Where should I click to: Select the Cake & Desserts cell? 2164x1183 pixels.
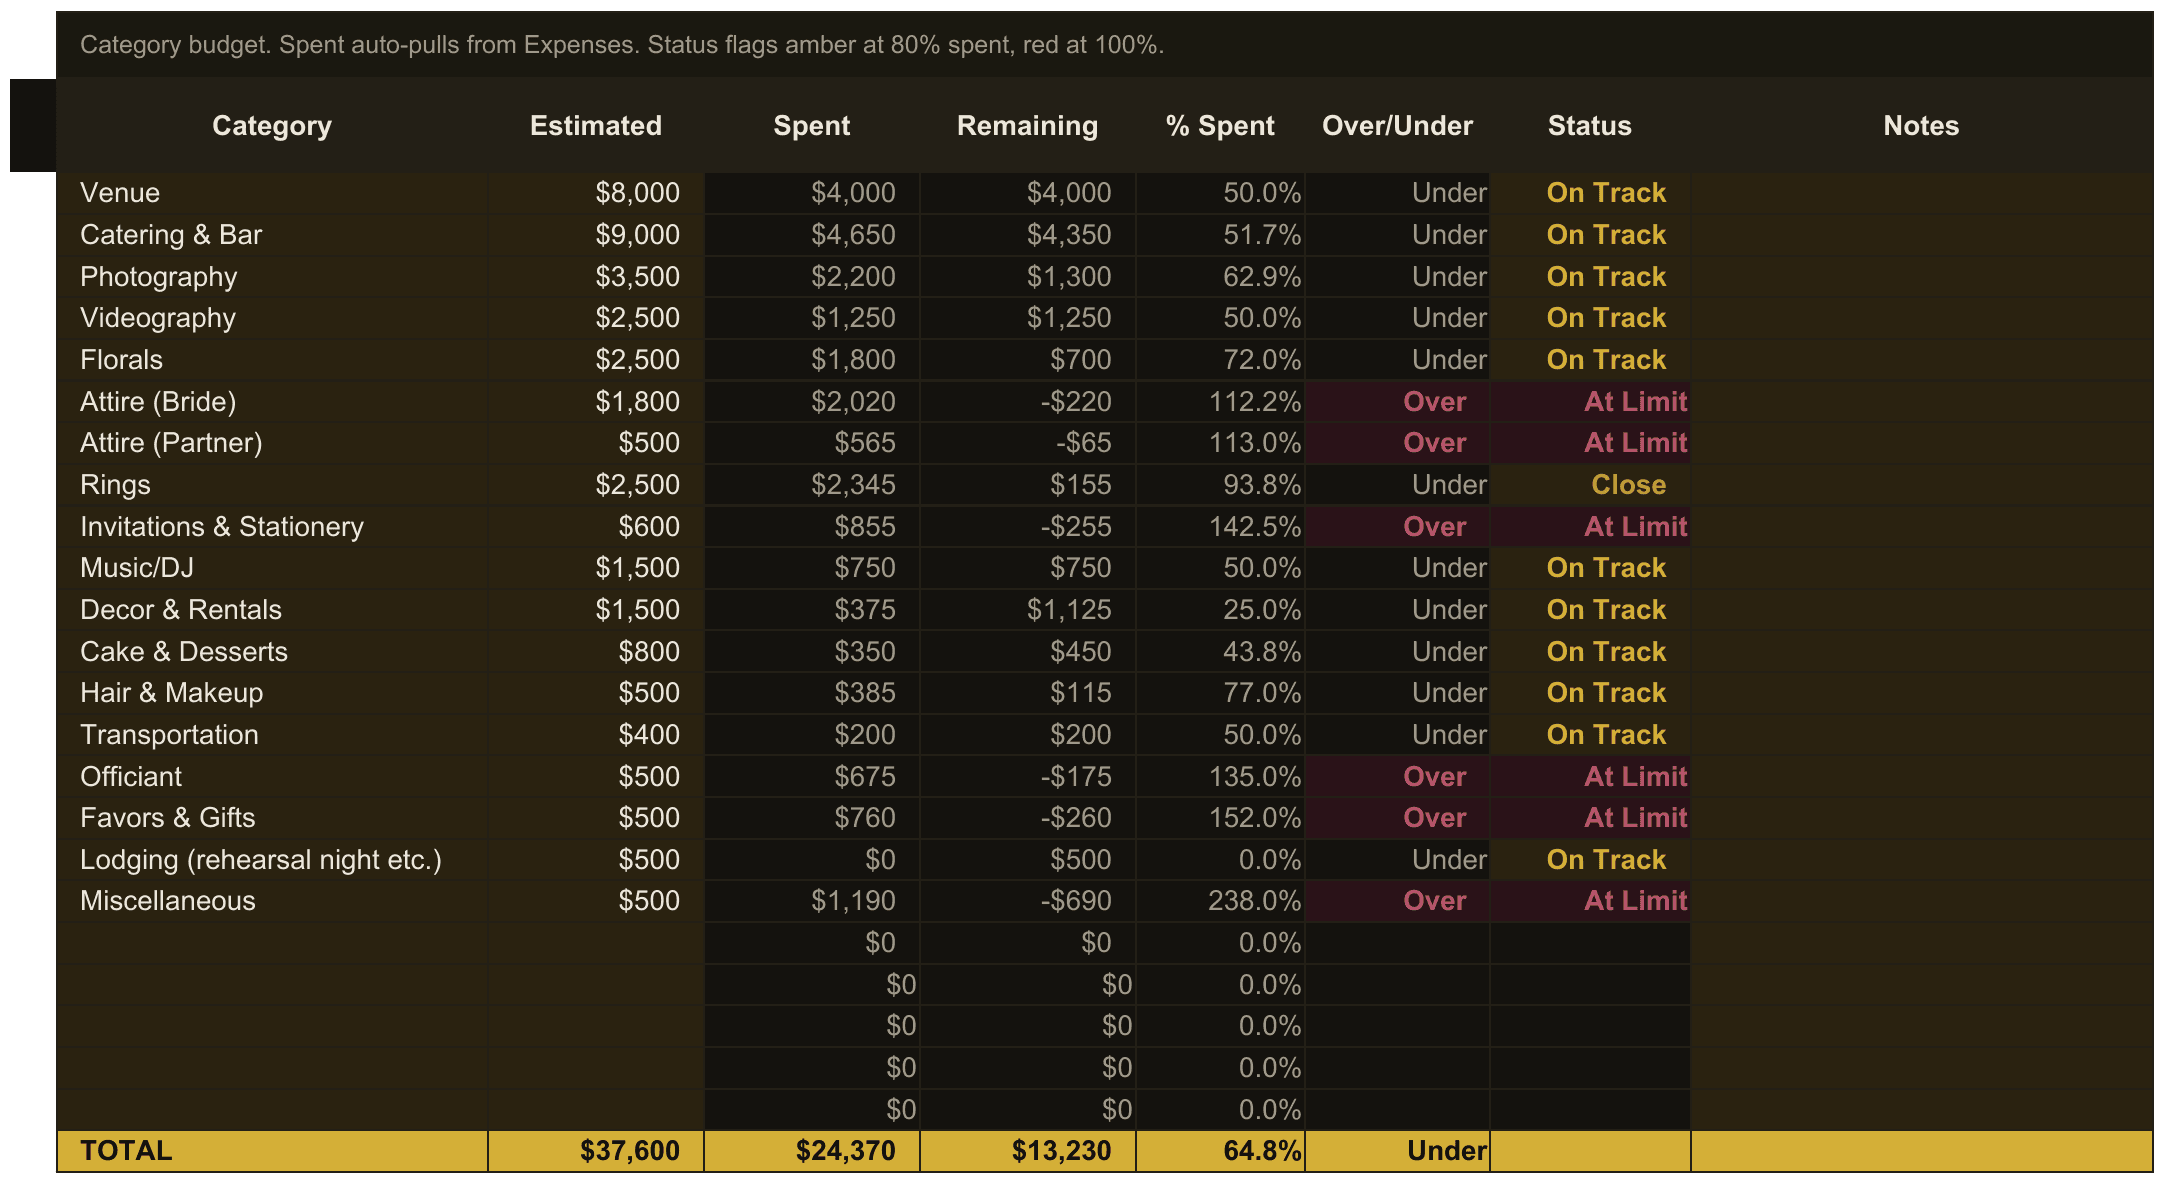click(272, 652)
